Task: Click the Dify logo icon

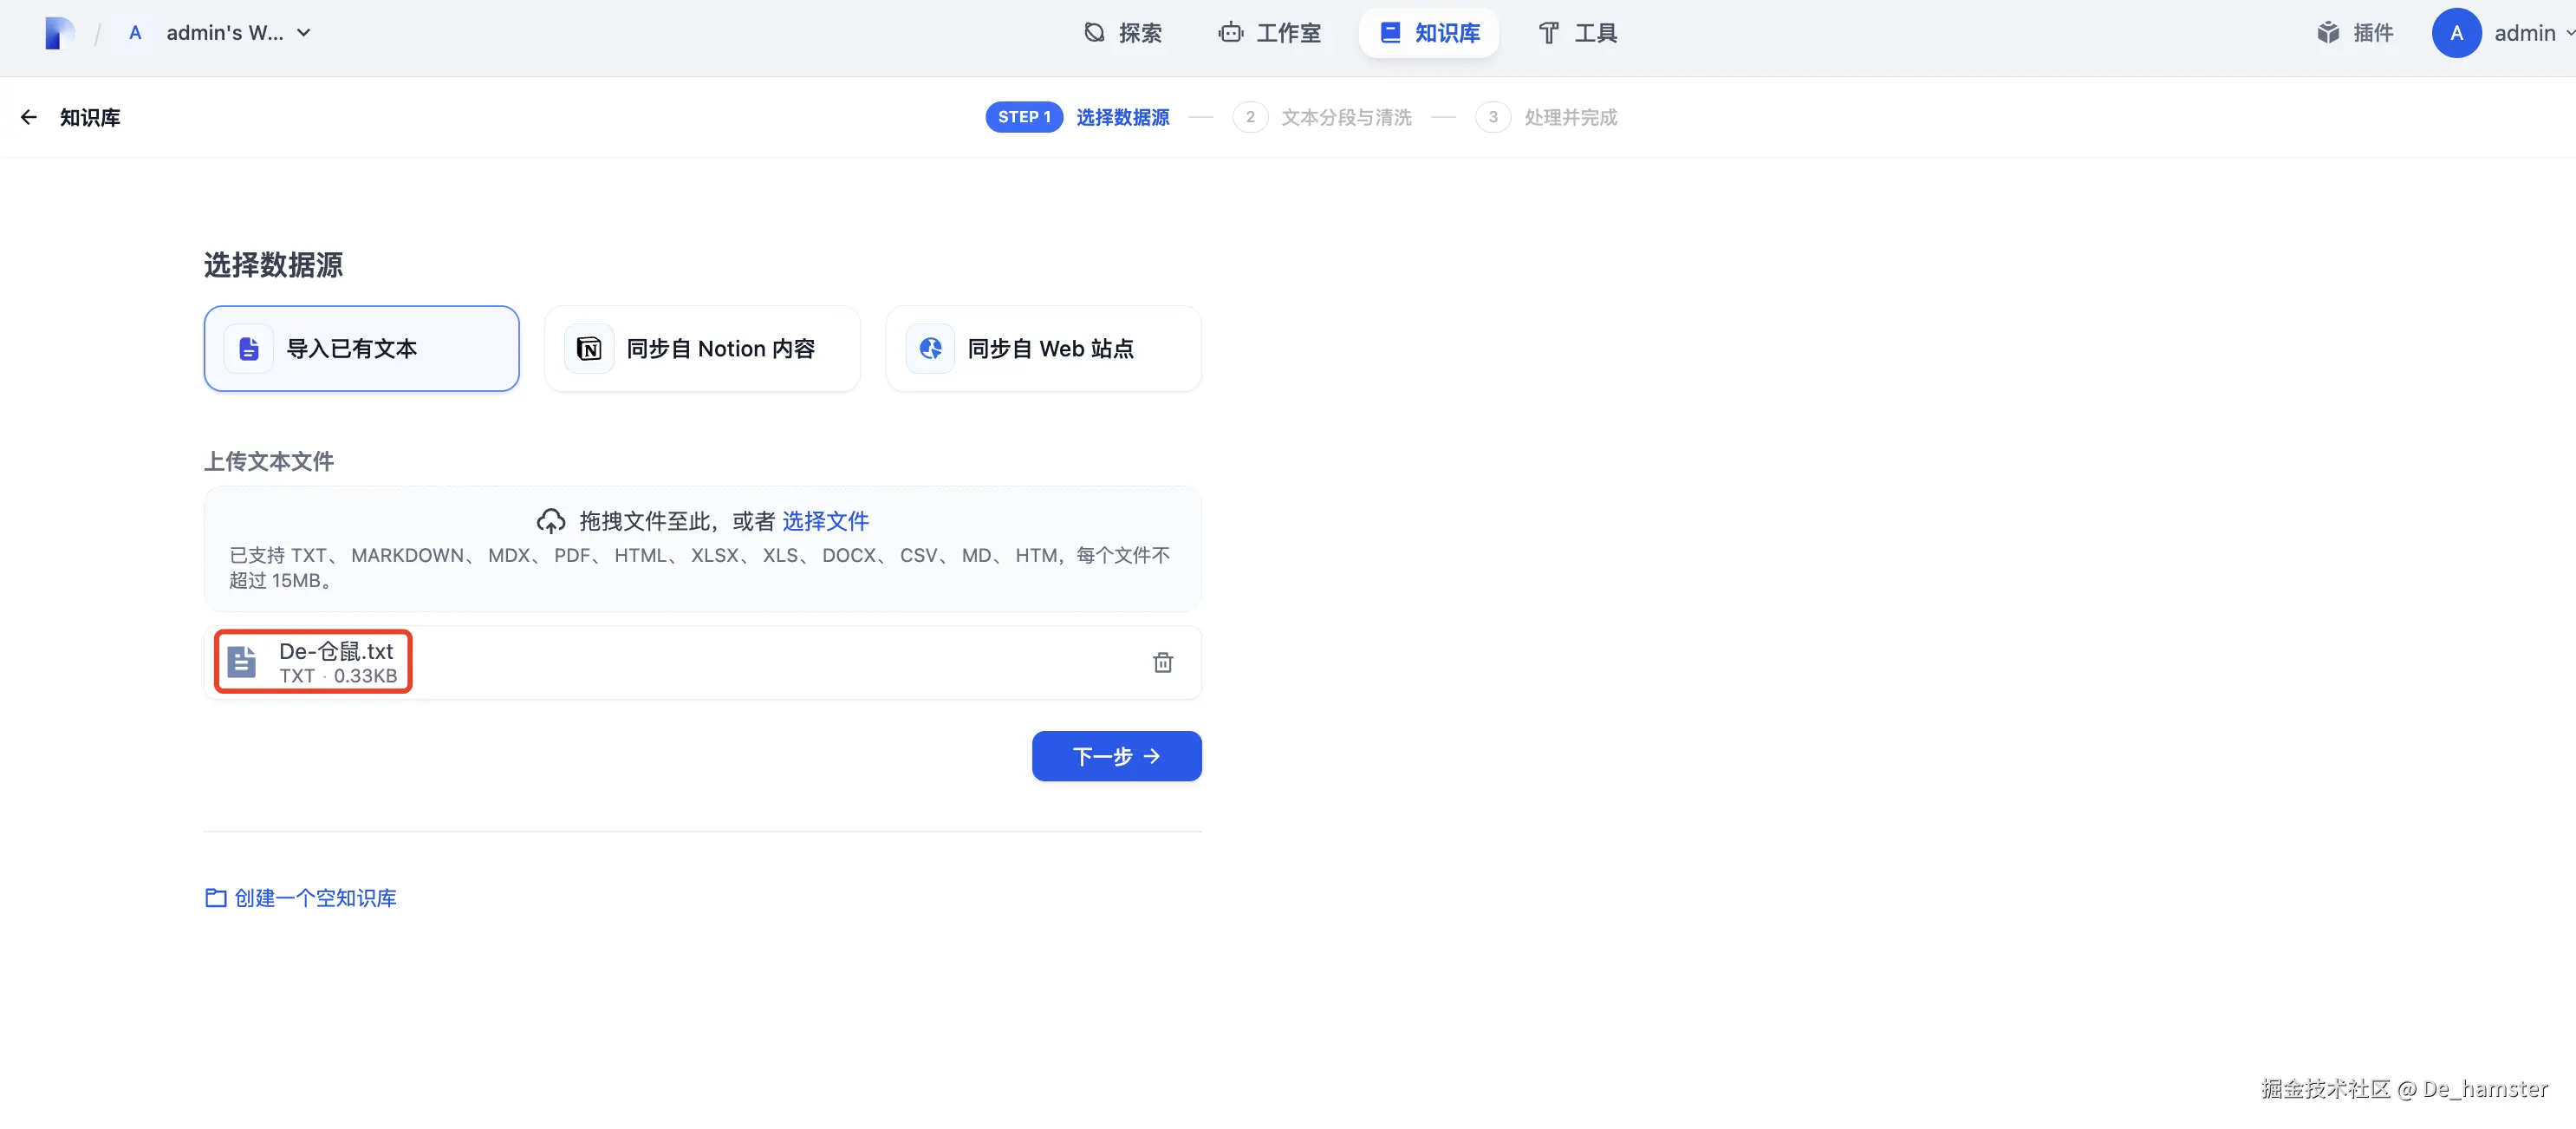Action: point(59,33)
